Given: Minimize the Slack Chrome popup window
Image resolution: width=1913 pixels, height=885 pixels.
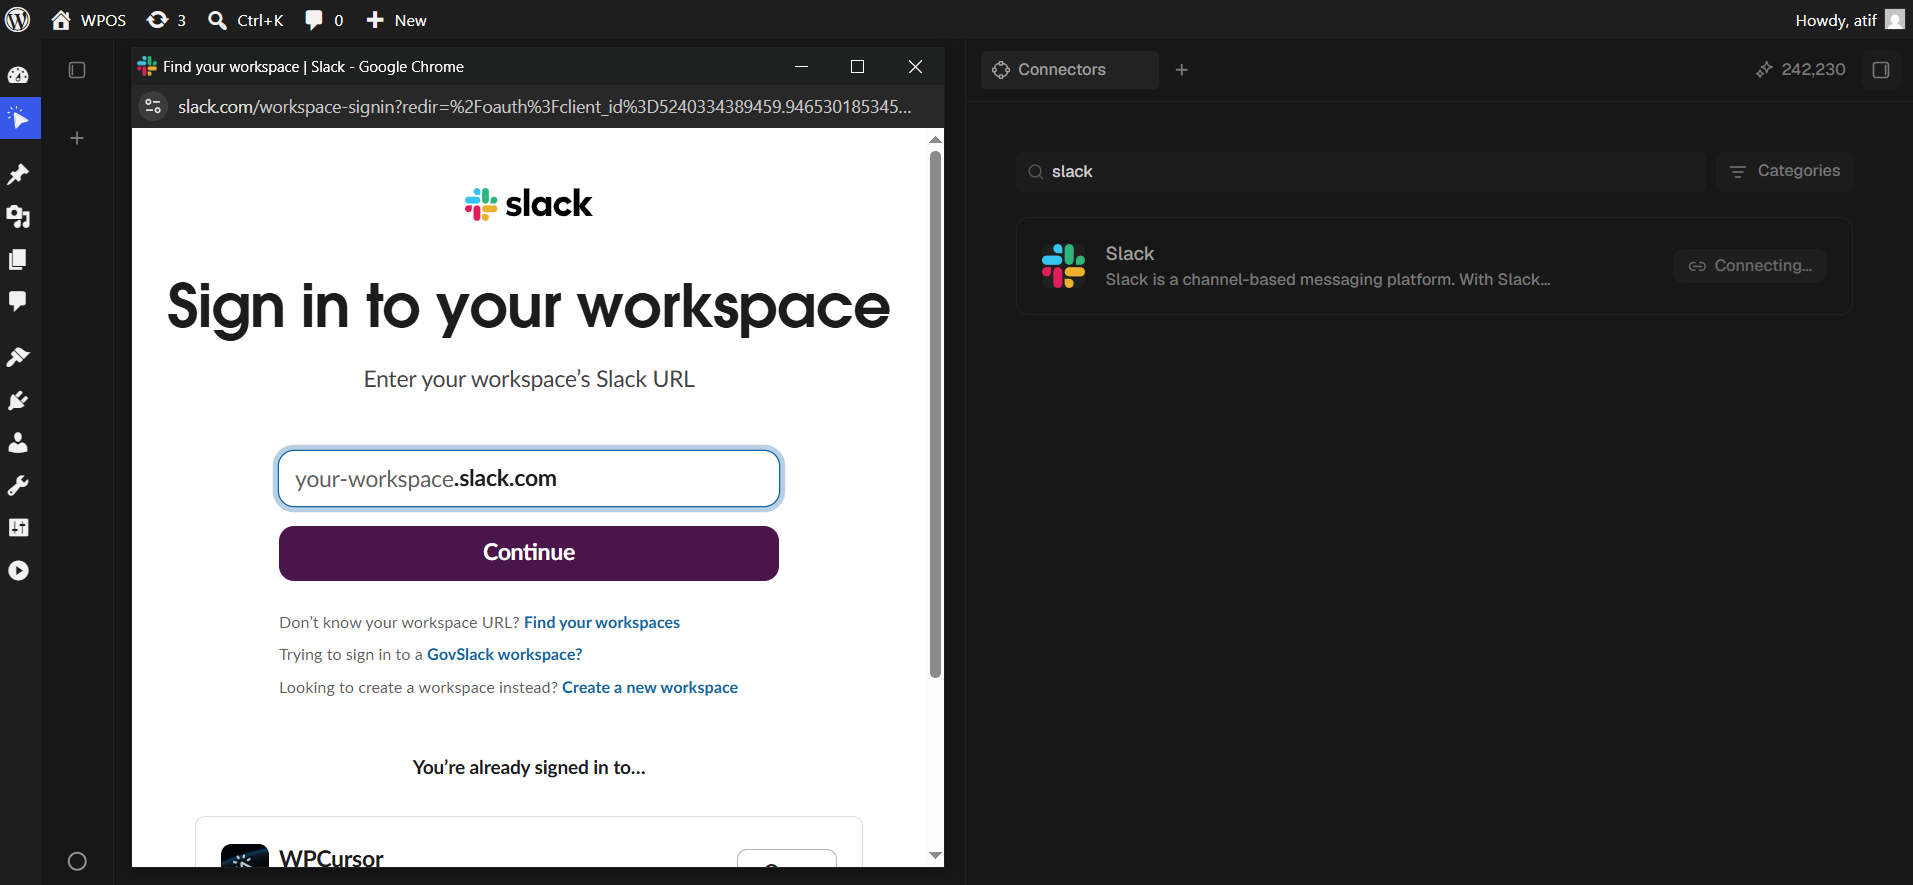Looking at the screenshot, I should click(x=801, y=66).
